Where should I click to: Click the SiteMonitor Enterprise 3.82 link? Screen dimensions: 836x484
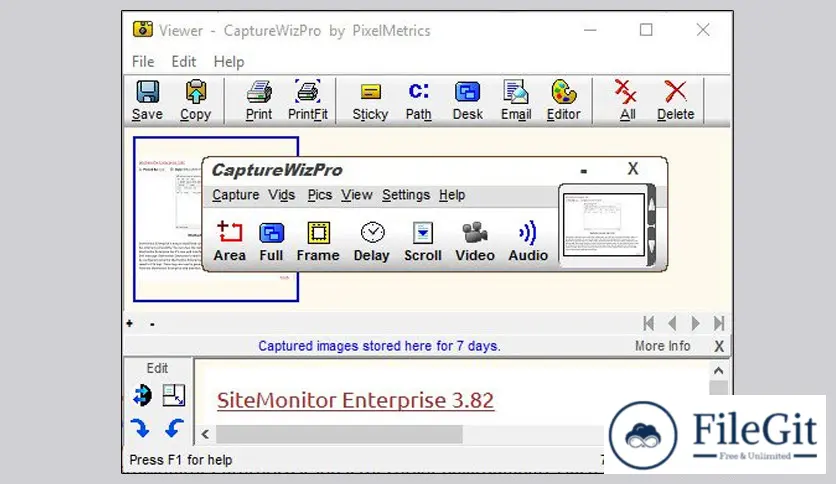pos(355,400)
